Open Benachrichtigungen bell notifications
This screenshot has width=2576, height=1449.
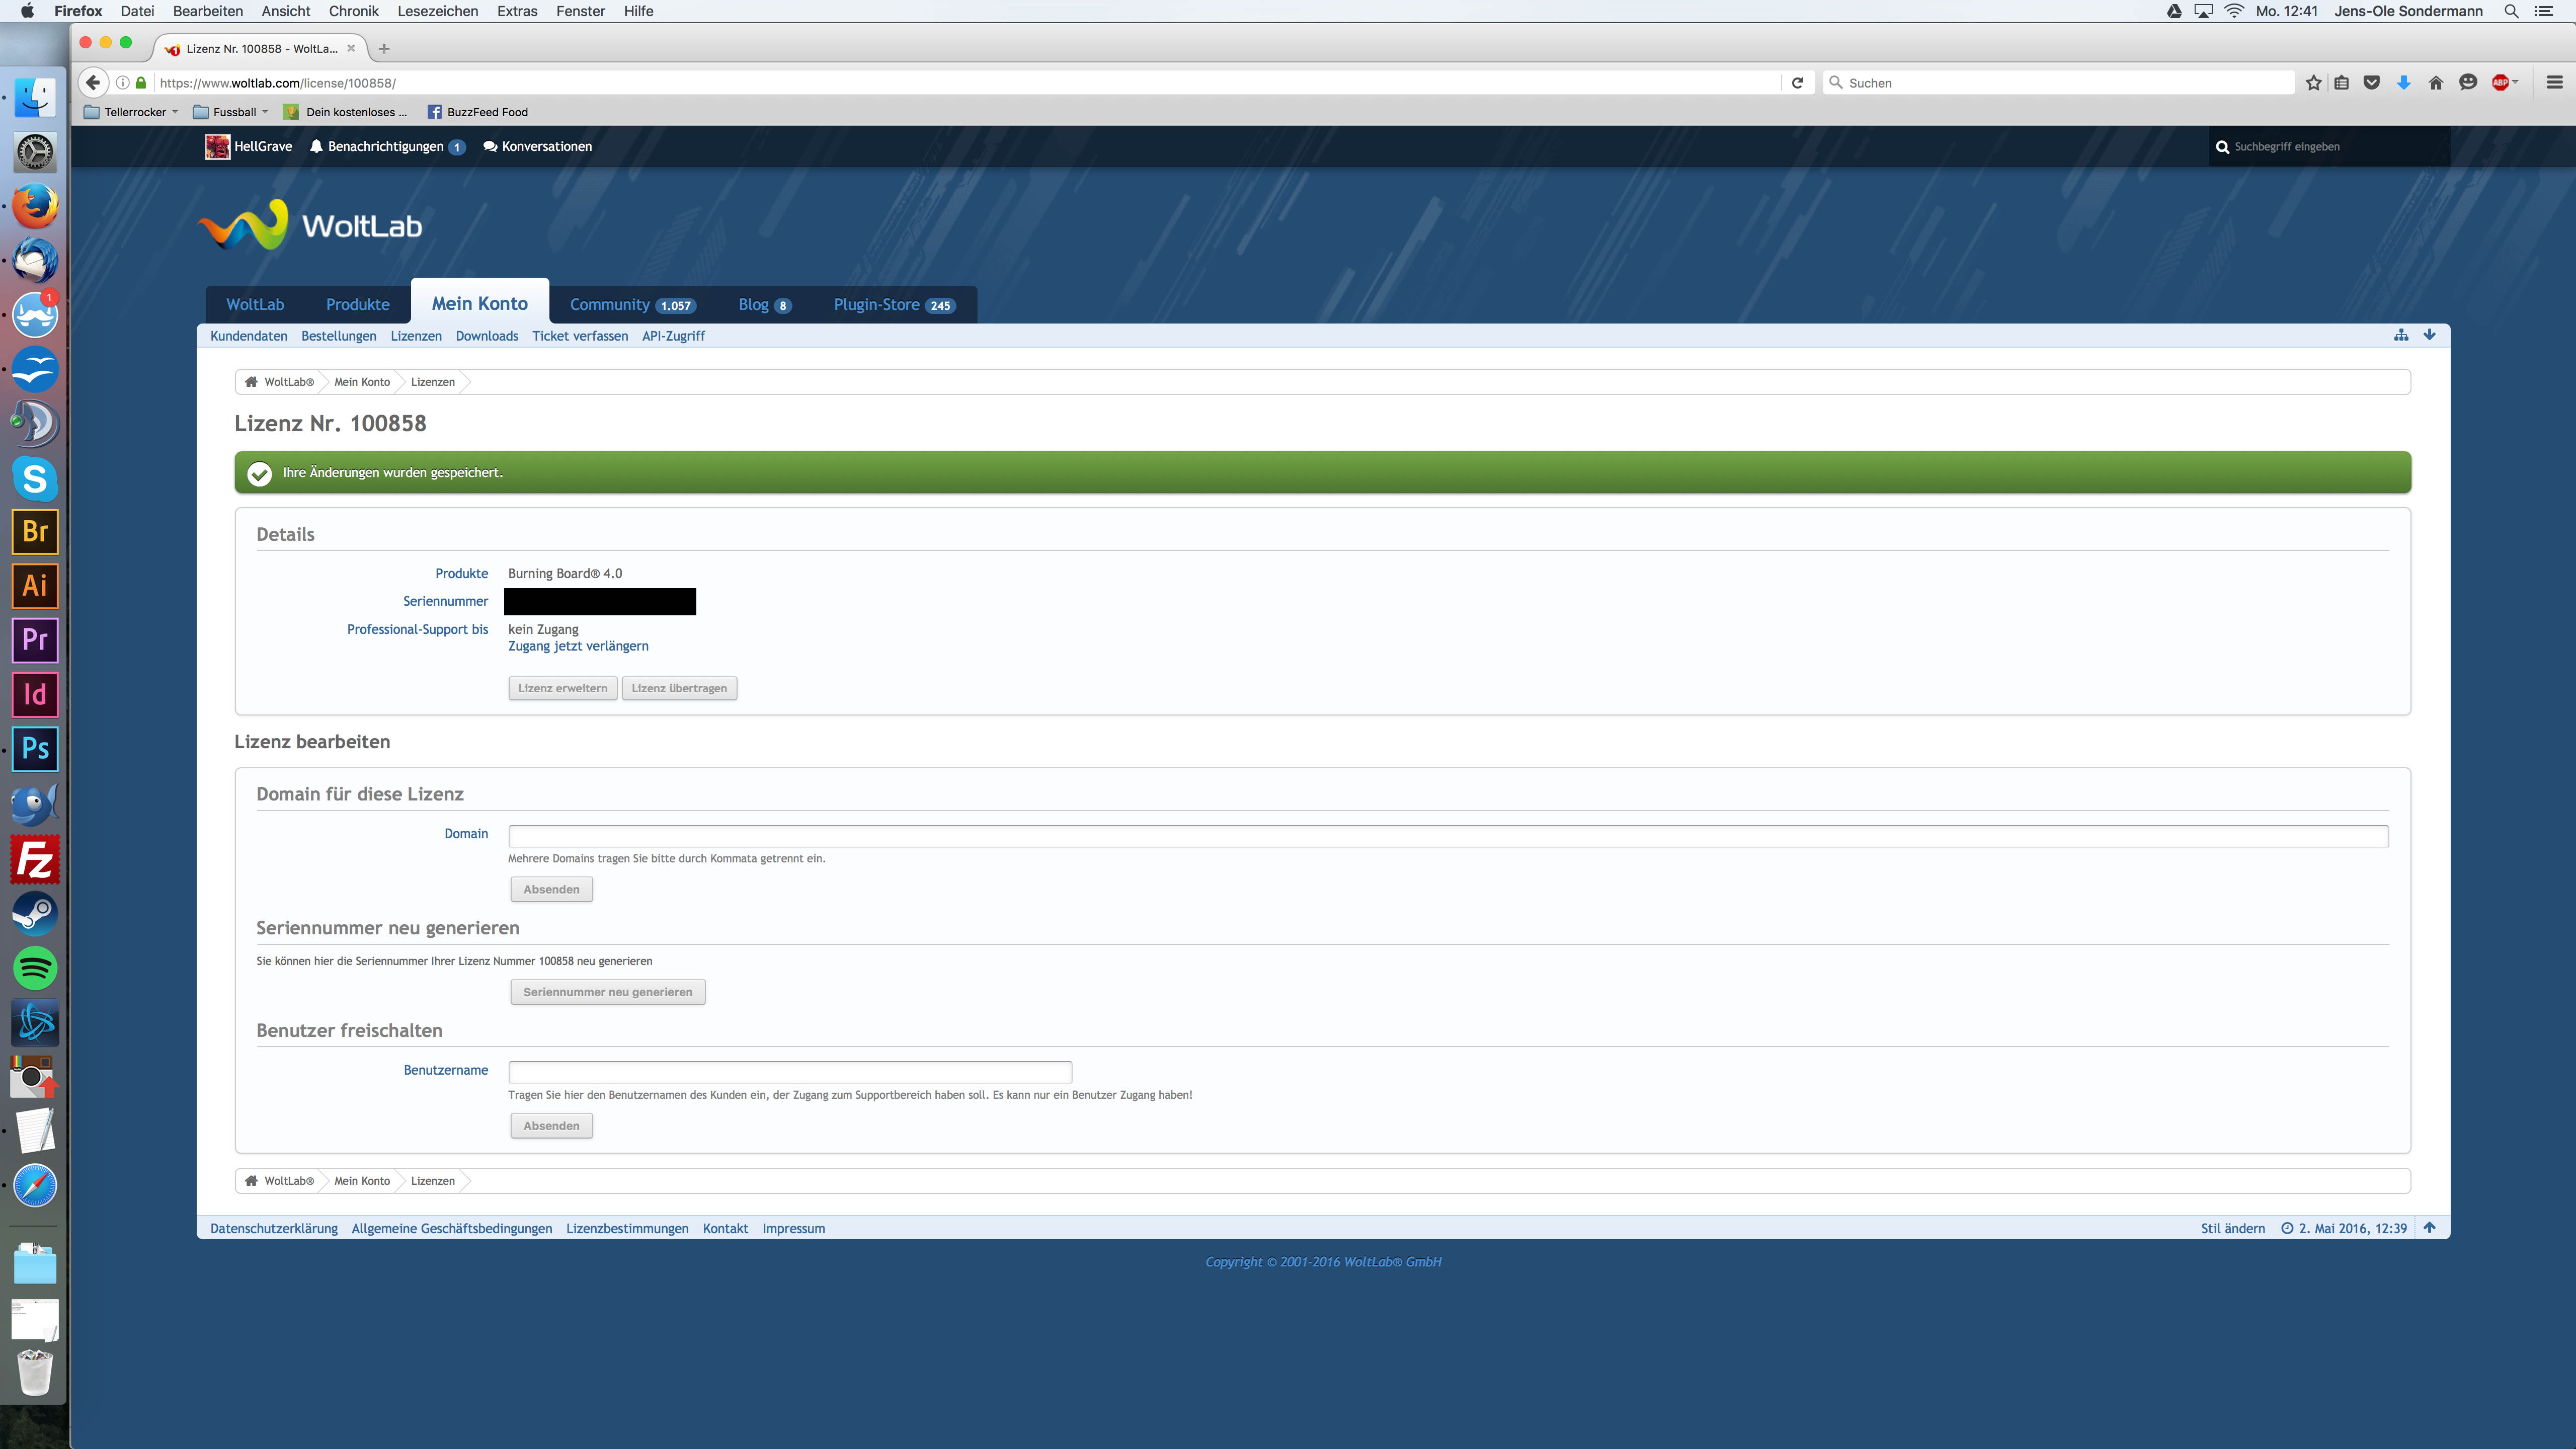tap(385, 146)
